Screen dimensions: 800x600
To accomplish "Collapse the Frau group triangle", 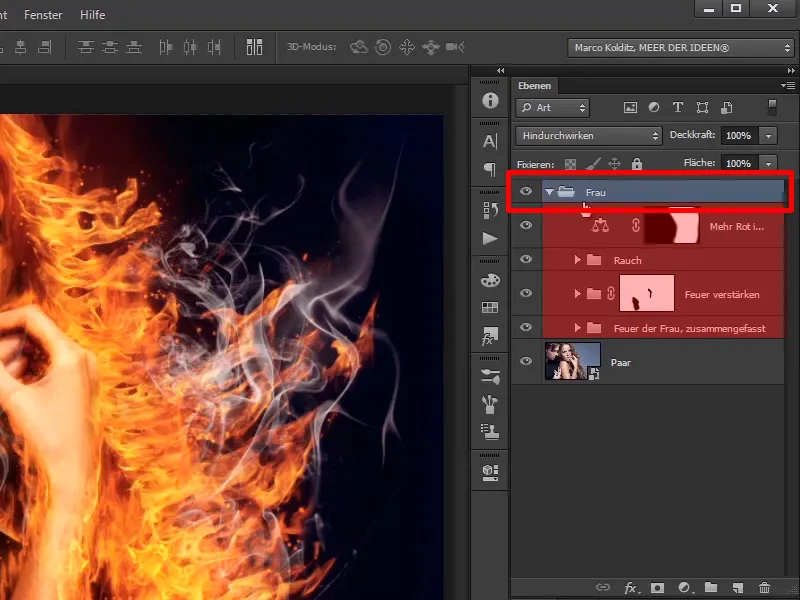I will (549, 192).
